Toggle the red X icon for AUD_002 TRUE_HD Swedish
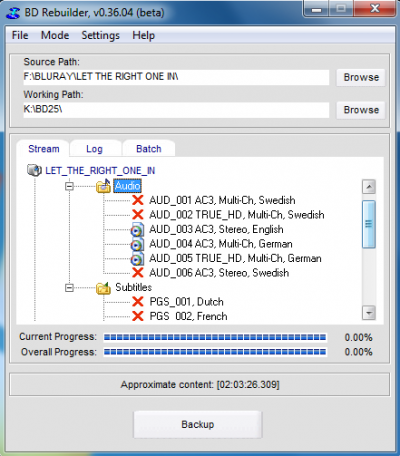Viewport: 400px width, 456px height. (x=138, y=215)
